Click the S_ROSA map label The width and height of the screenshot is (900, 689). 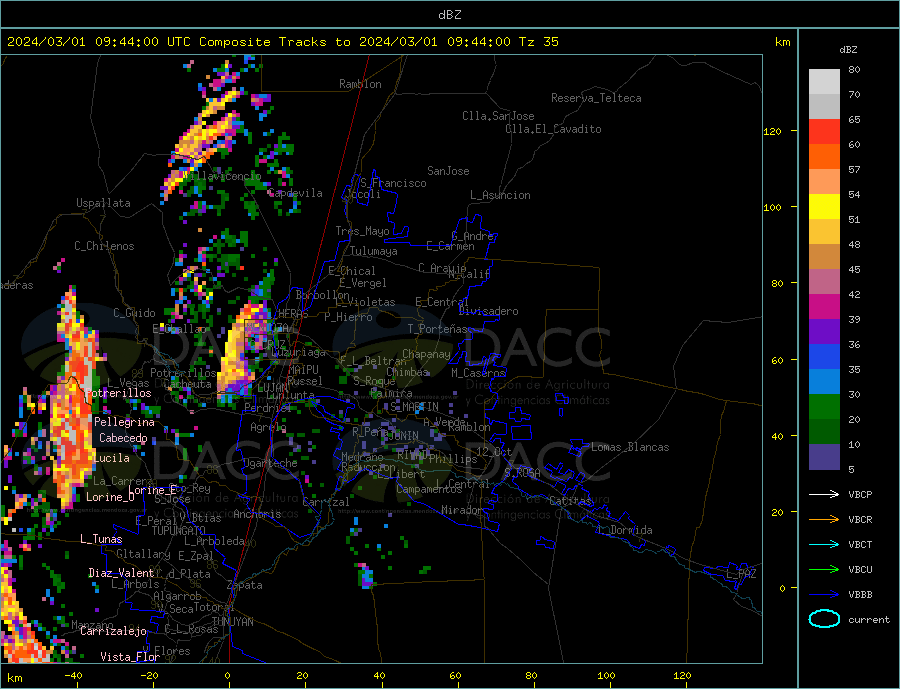pyautogui.click(x=522, y=473)
